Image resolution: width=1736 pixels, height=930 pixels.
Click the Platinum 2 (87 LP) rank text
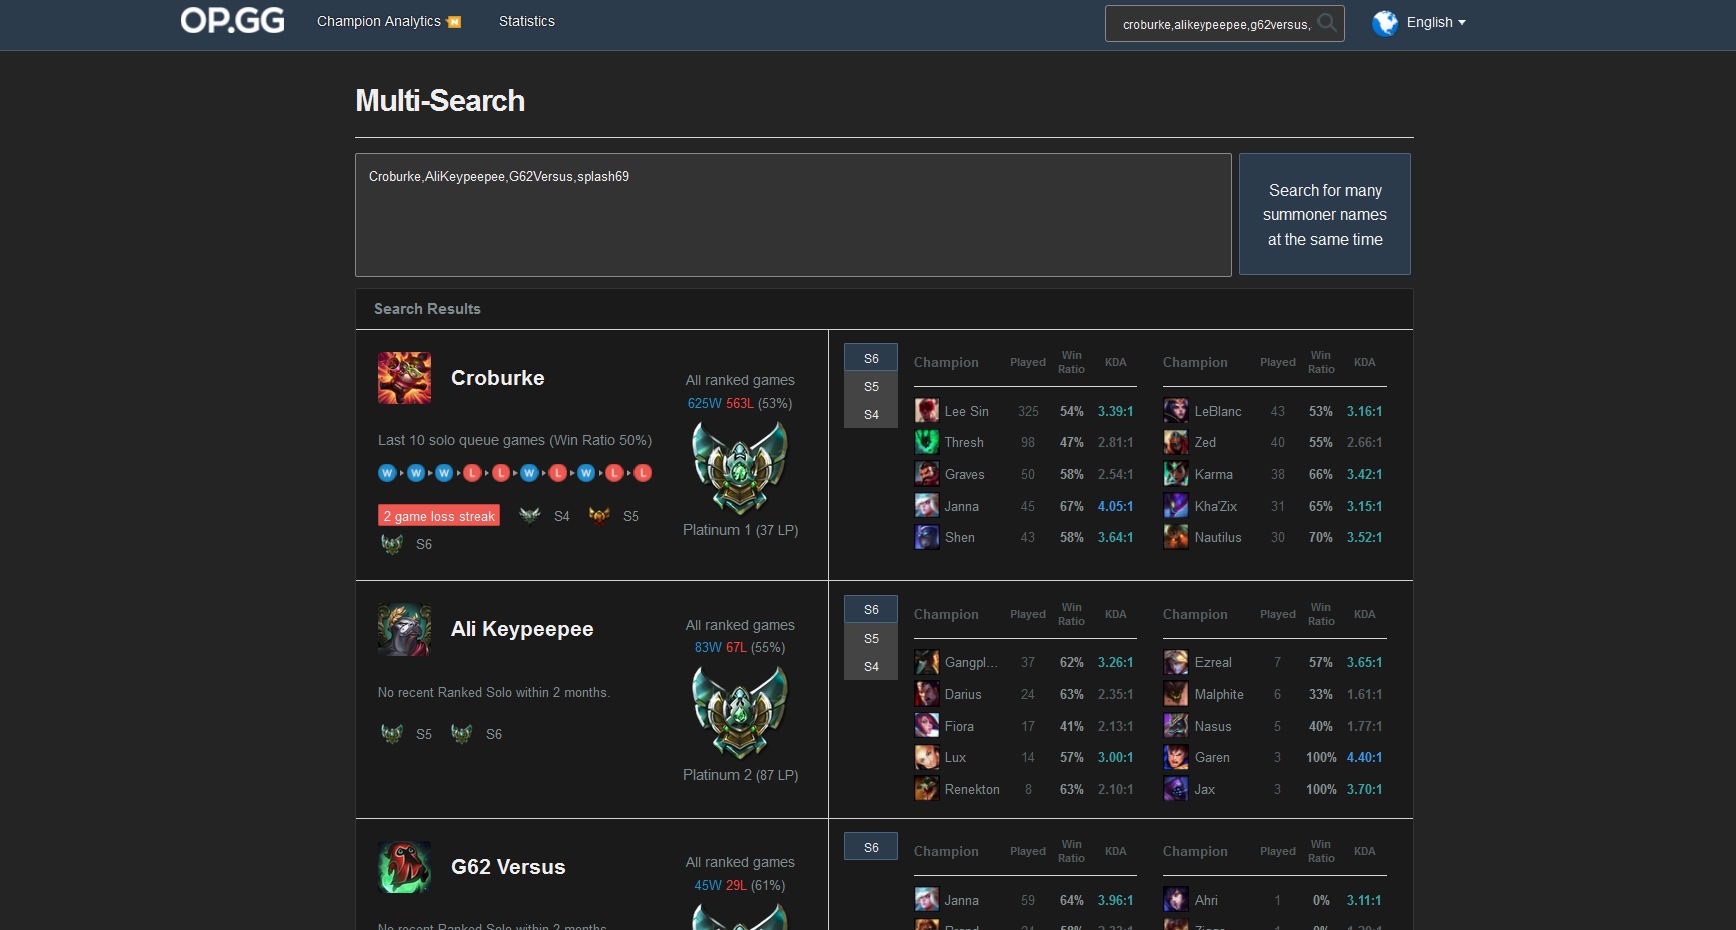(740, 775)
